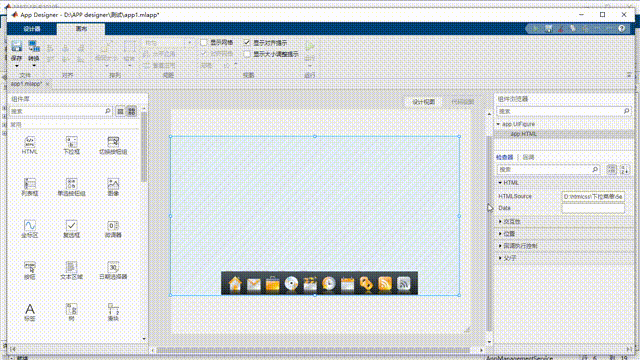Screen dimensions: 640x360
Task: Select the Tree (树) component
Action: pos(71,312)
